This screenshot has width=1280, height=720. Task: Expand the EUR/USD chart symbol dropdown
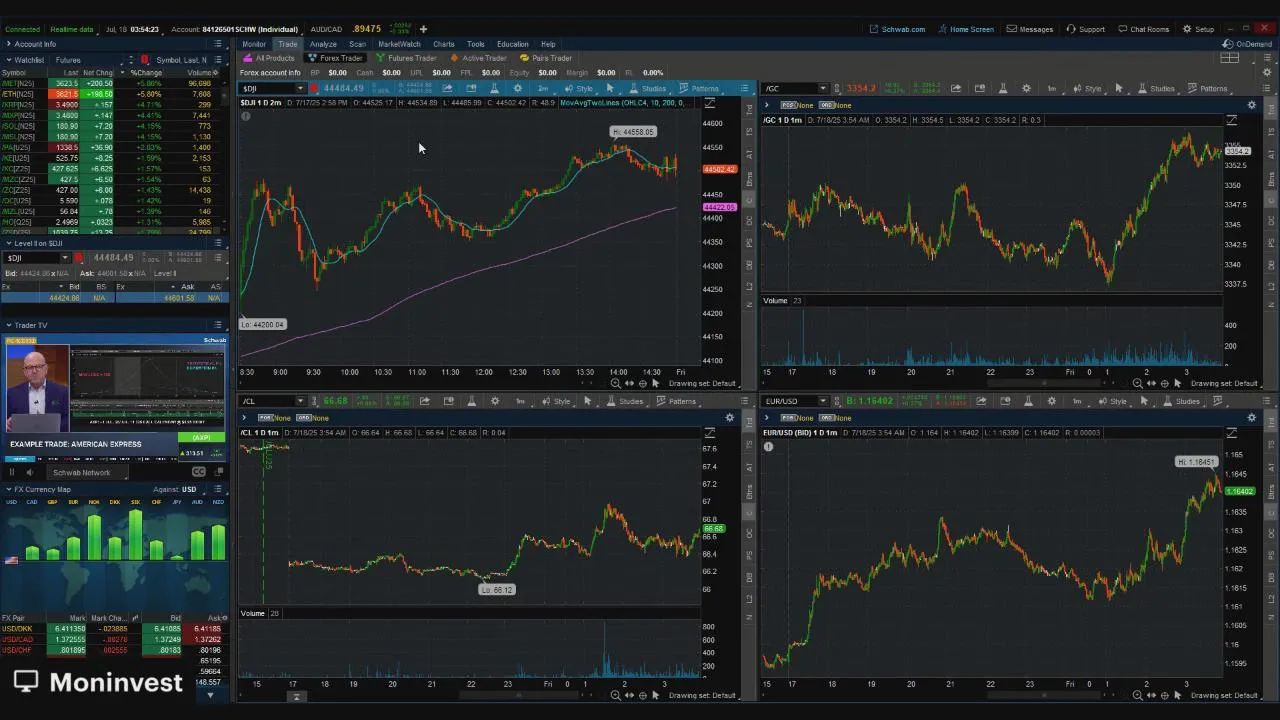pyautogui.click(x=822, y=401)
